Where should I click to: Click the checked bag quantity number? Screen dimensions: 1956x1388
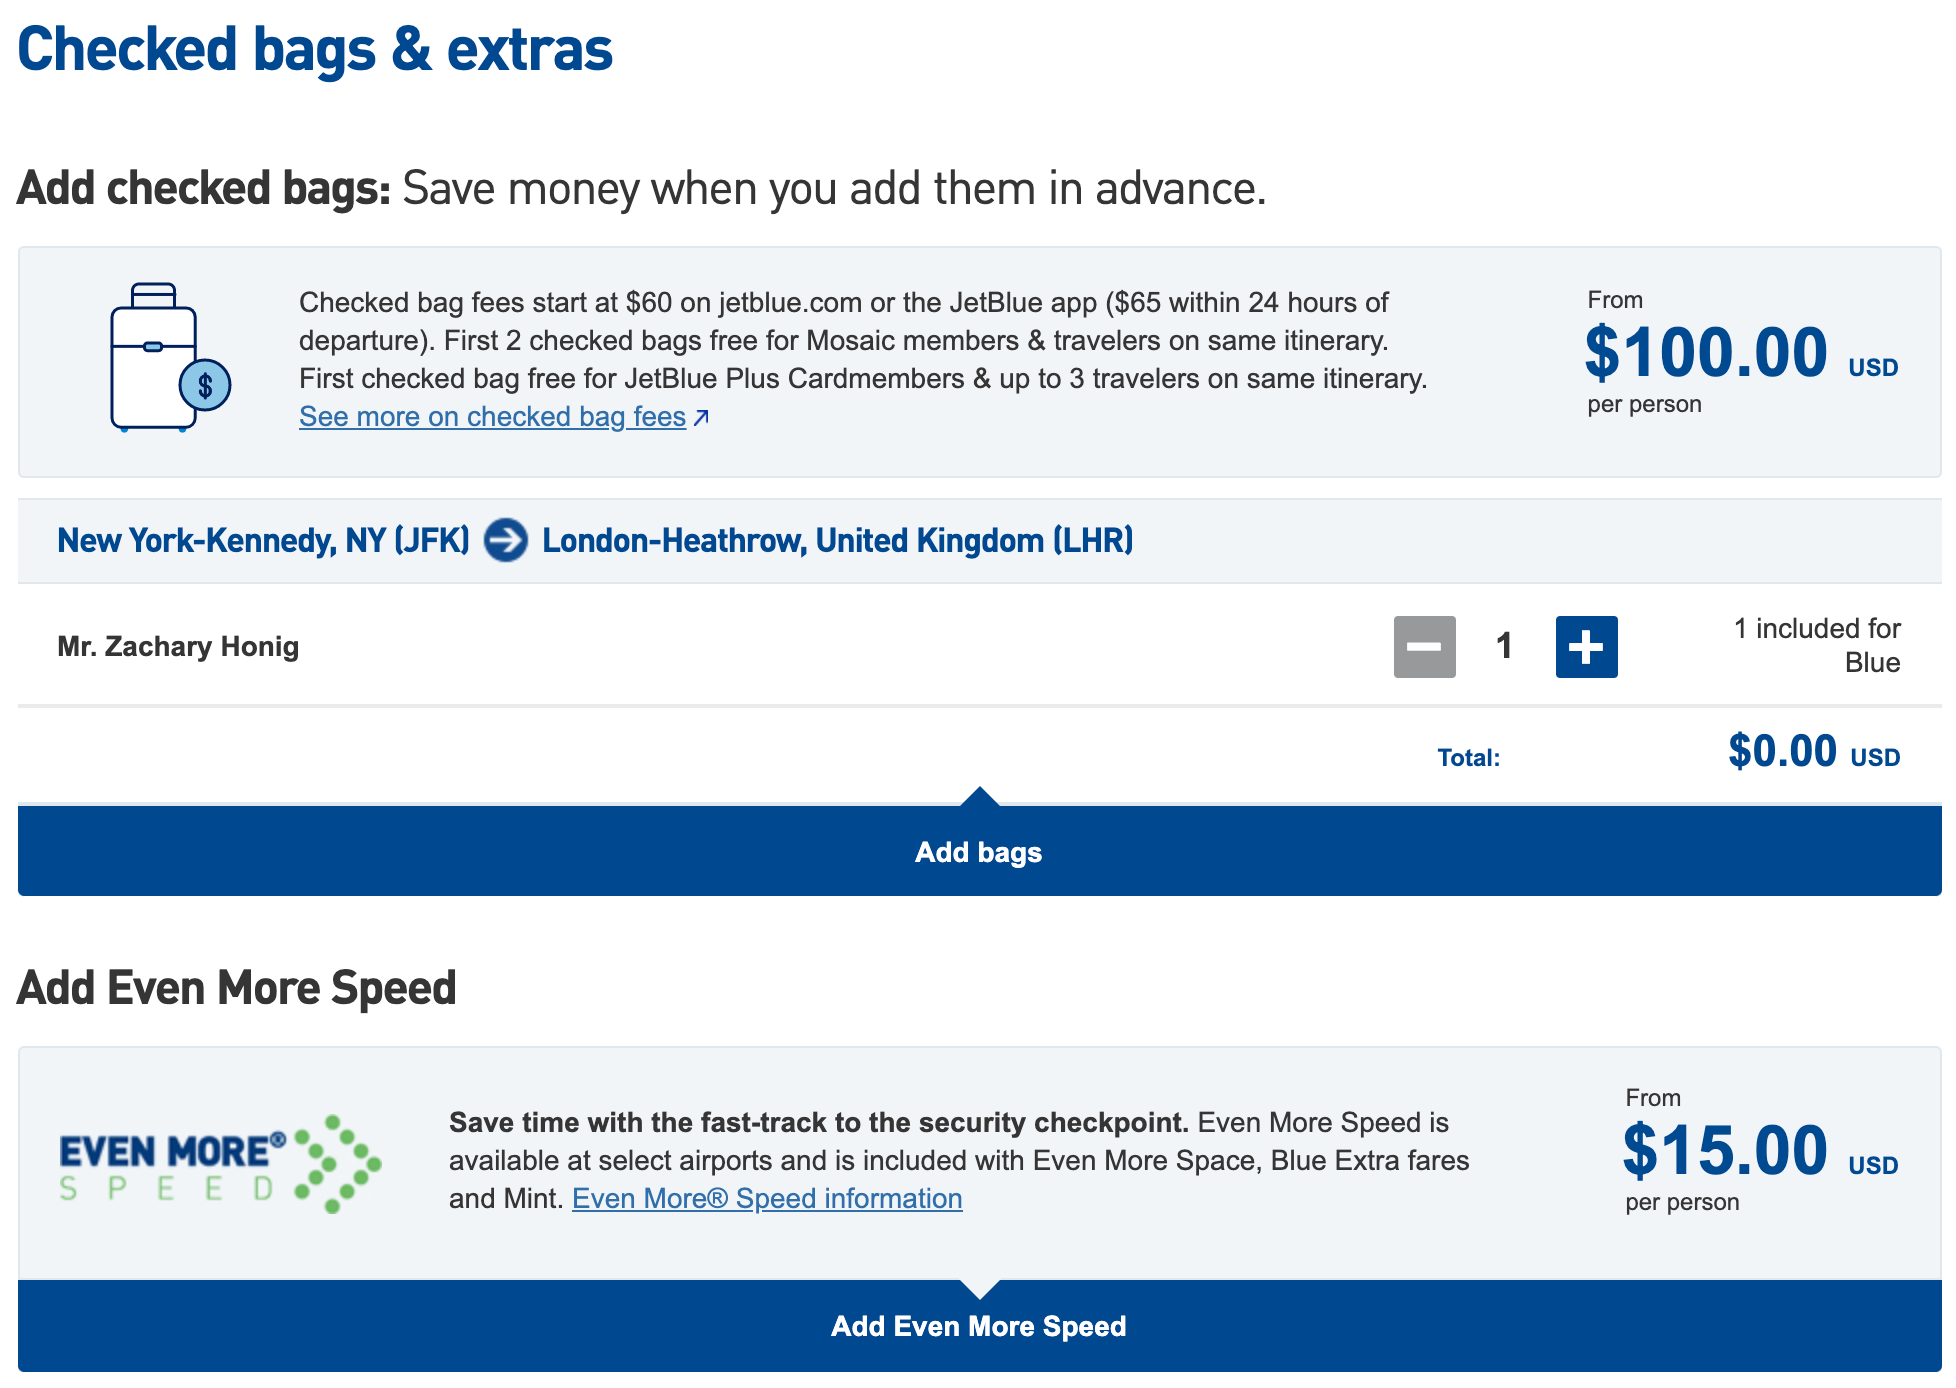(x=1504, y=647)
